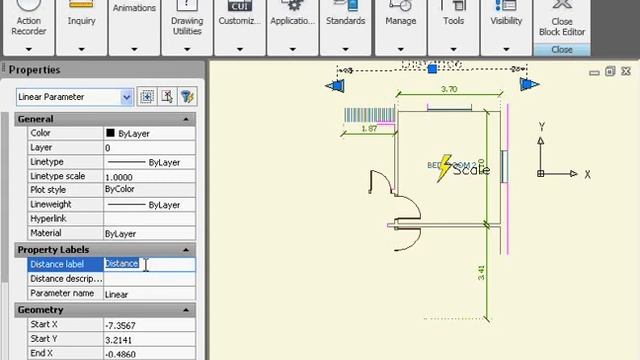Click the Material ByLayer value
Screen dimensions: 640x360
149,233
